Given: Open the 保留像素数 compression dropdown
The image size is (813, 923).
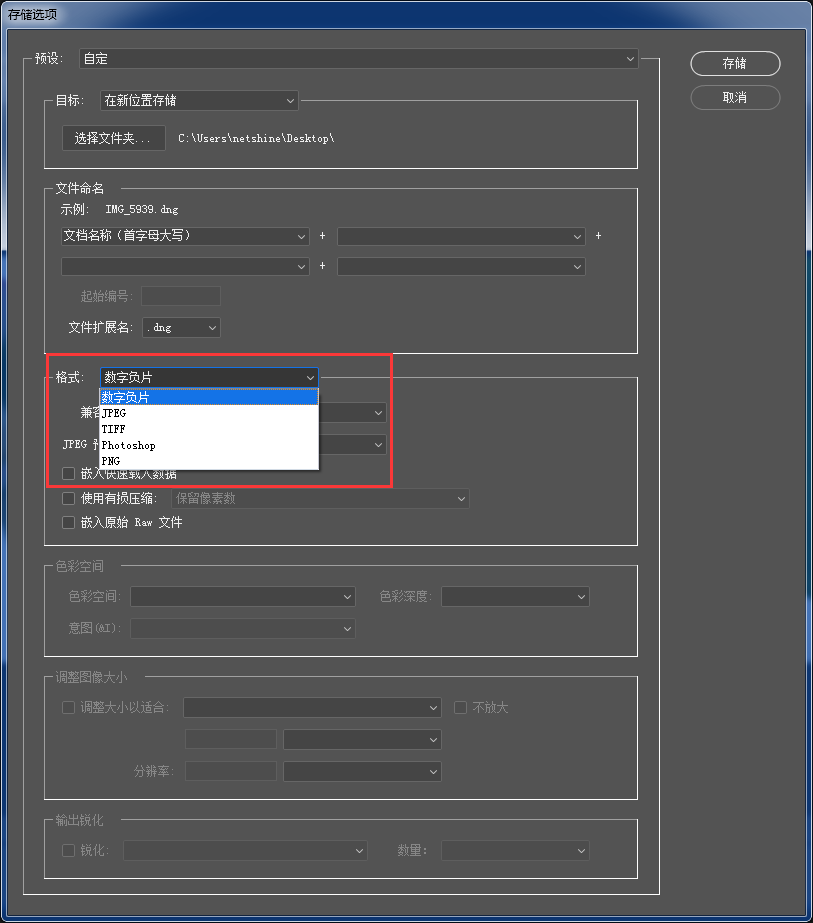Looking at the screenshot, I should pyautogui.click(x=320, y=499).
